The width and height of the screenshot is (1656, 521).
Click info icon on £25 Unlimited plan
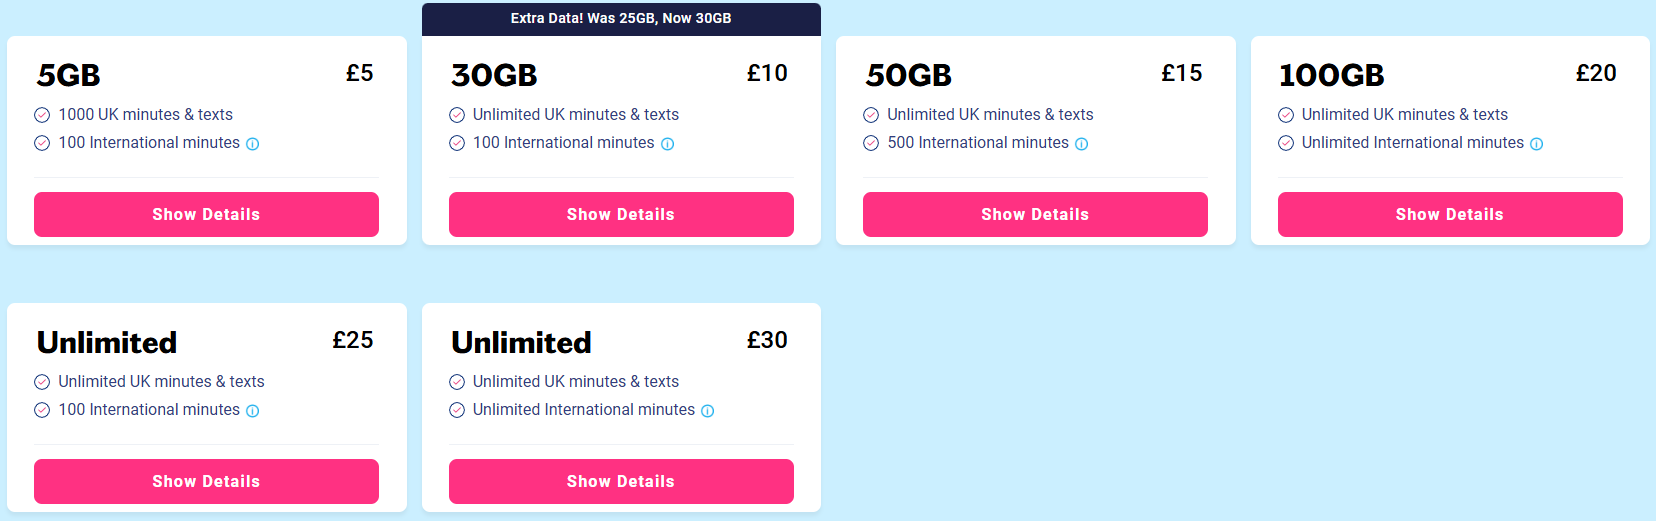(x=253, y=411)
